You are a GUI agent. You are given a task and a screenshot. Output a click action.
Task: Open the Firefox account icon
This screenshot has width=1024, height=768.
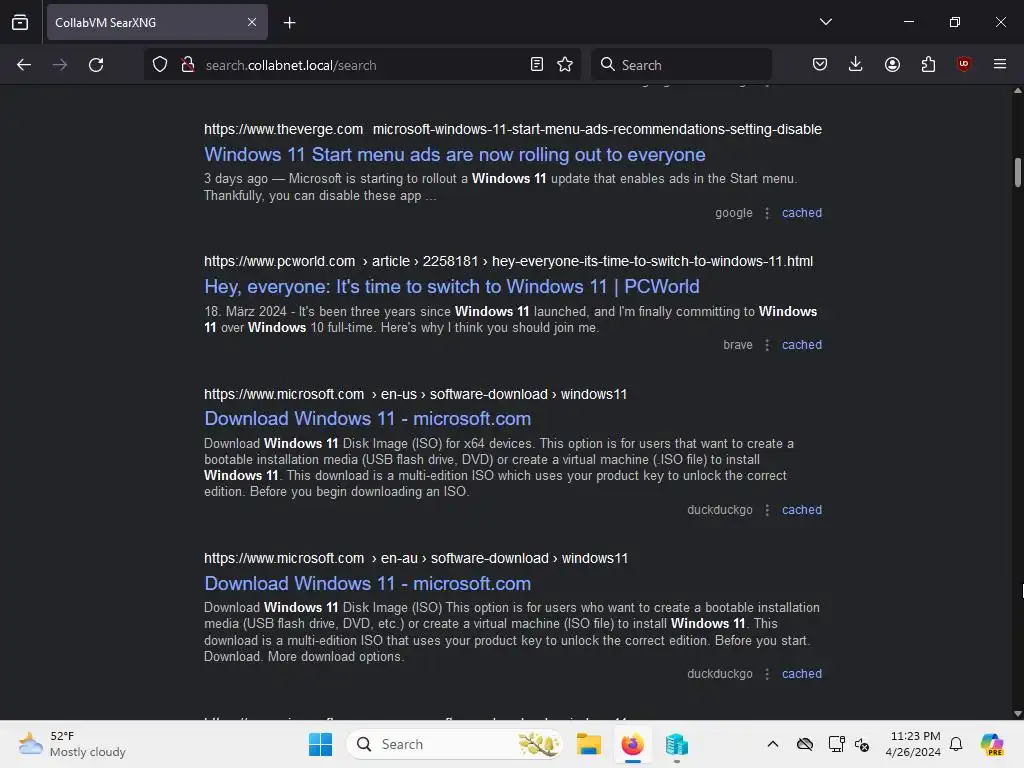tap(892, 65)
